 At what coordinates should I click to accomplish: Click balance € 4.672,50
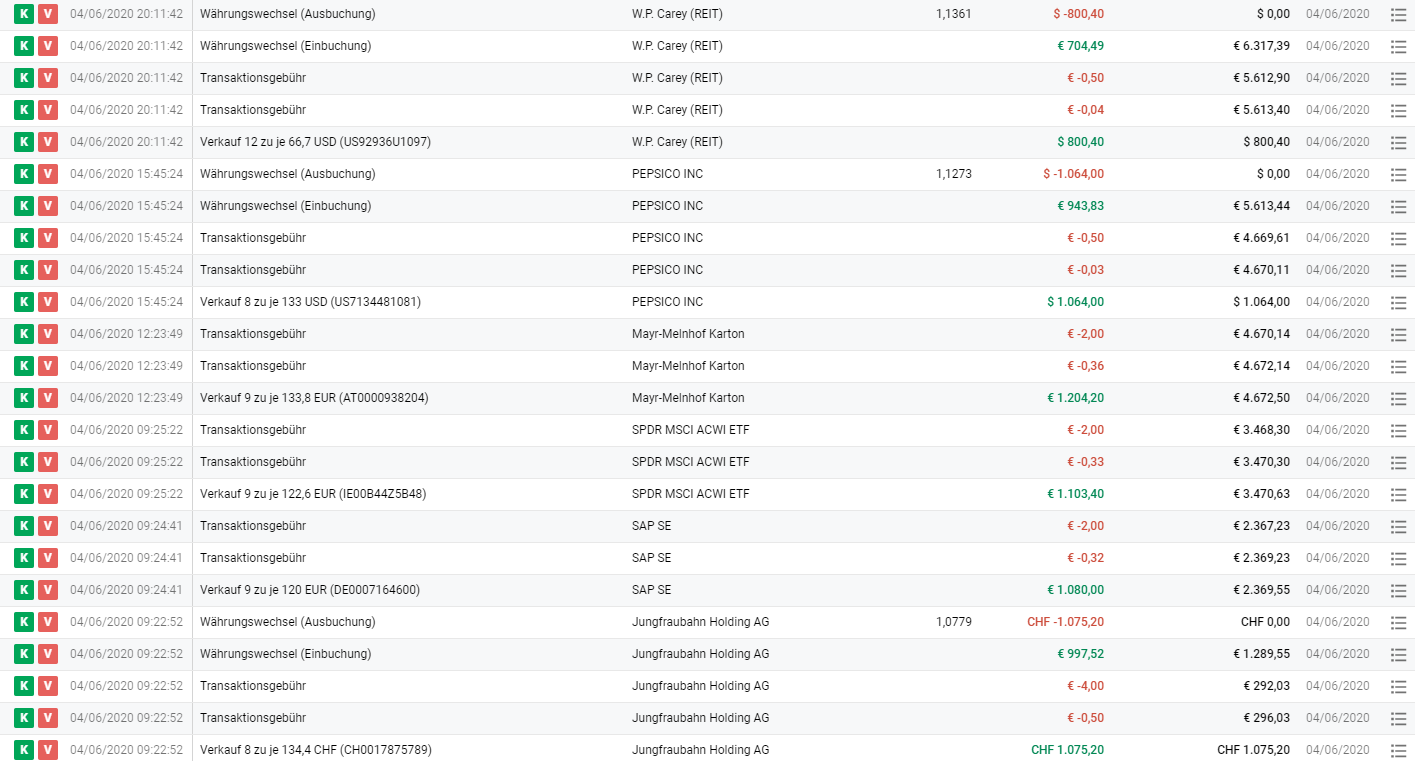(x=1261, y=398)
